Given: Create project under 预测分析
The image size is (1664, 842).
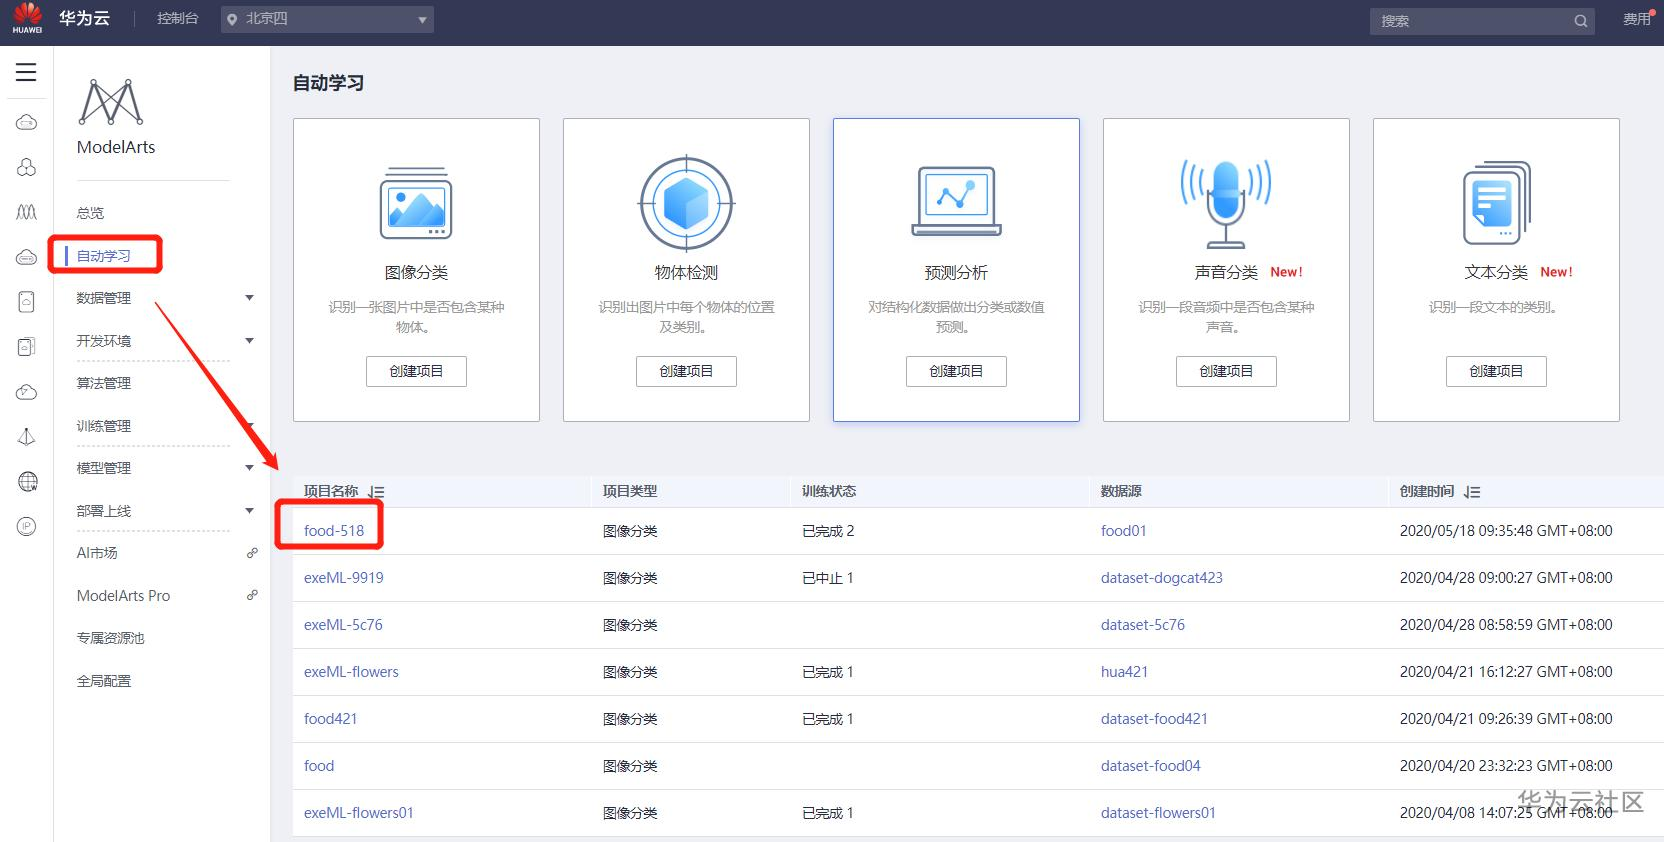Looking at the screenshot, I should pyautogui.click(x=956, y=371).
